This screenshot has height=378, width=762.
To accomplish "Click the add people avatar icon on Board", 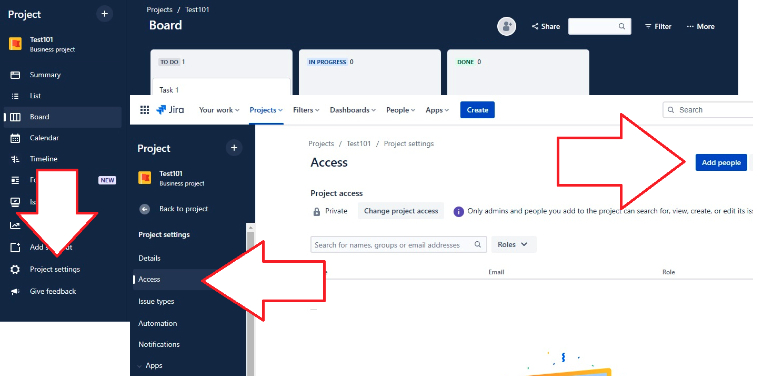I will (x=506, y=26).
